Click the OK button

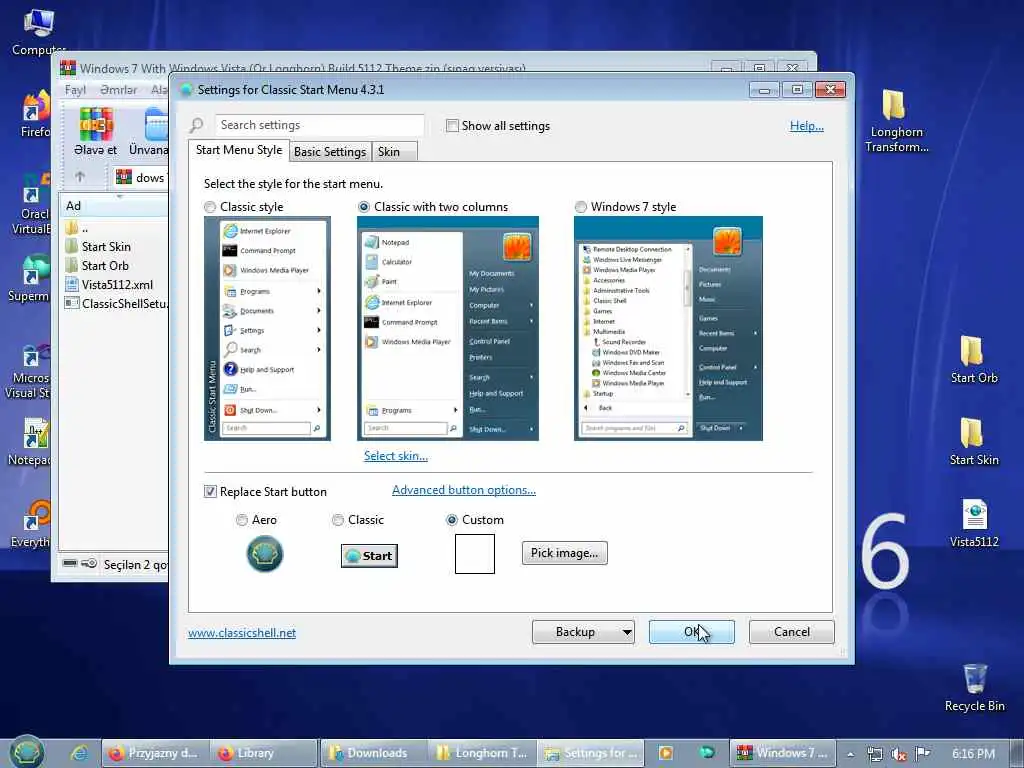coord(692,632)
